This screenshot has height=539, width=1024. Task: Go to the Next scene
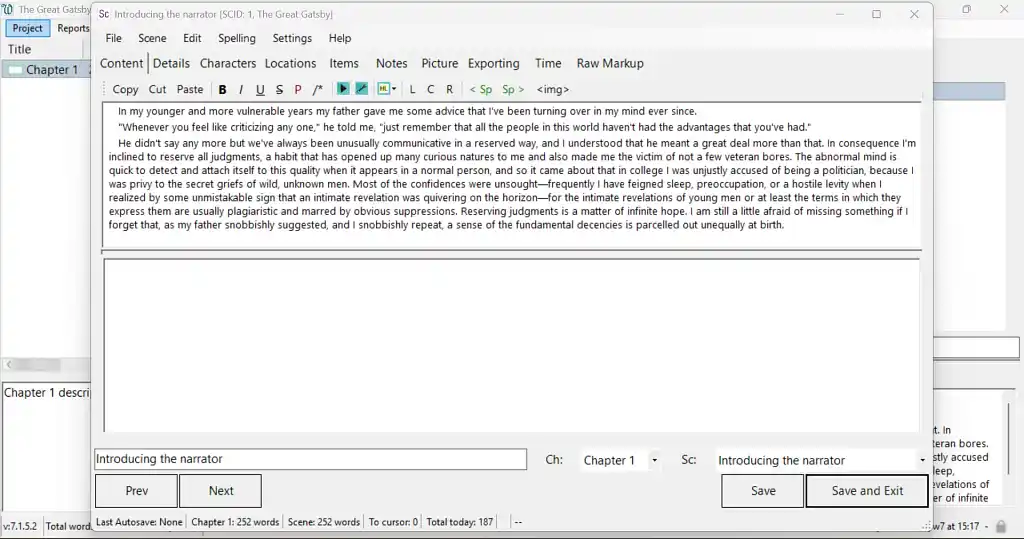pyautogui.click(x=221, y=491)
